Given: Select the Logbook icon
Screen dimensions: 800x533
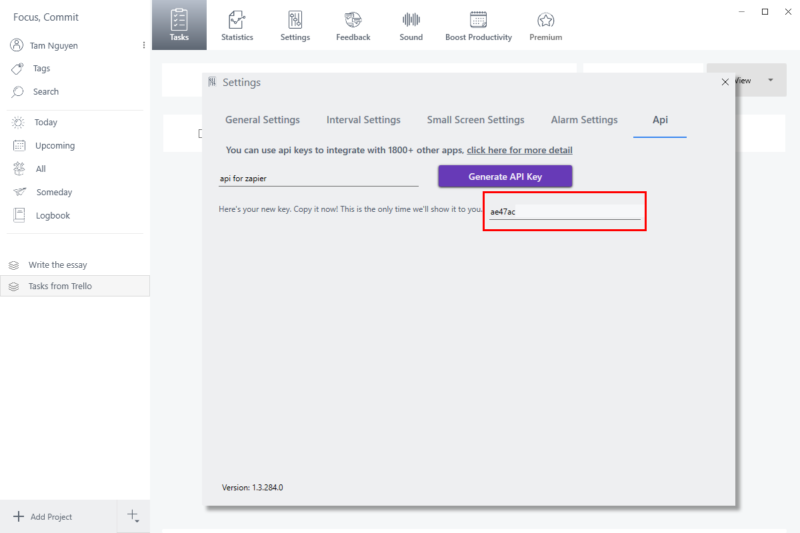Looking at the screenshot, I should click(19, 215).
